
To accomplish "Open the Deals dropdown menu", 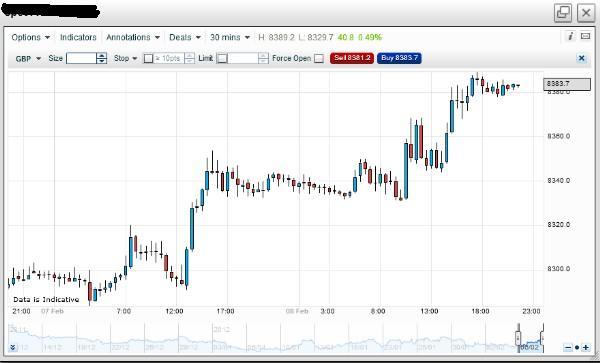I will tap(185, 37).
